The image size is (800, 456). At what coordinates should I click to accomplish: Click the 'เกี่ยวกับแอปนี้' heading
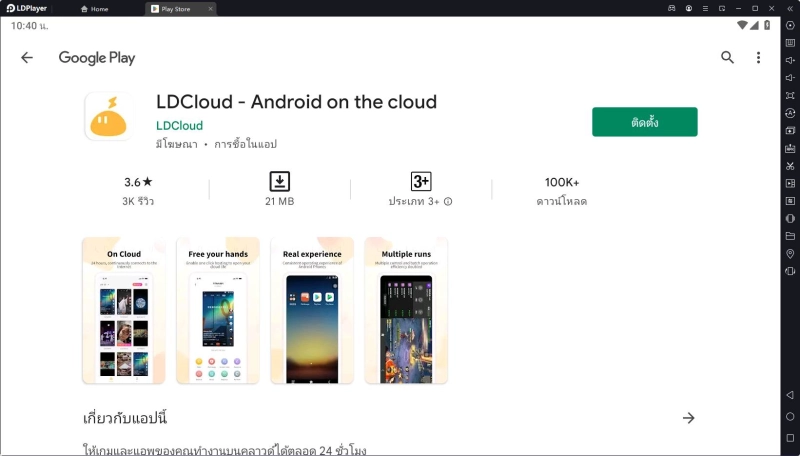click(125, 418)
